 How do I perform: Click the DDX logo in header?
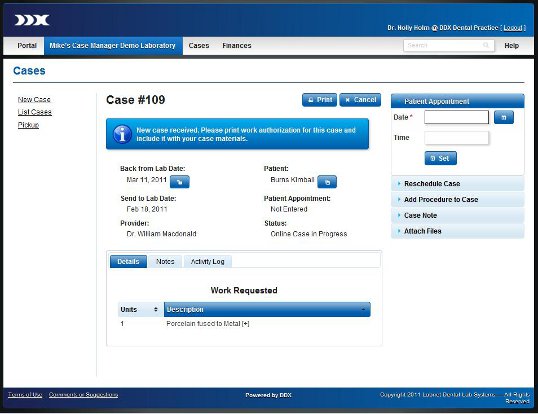tap(32, 20)
